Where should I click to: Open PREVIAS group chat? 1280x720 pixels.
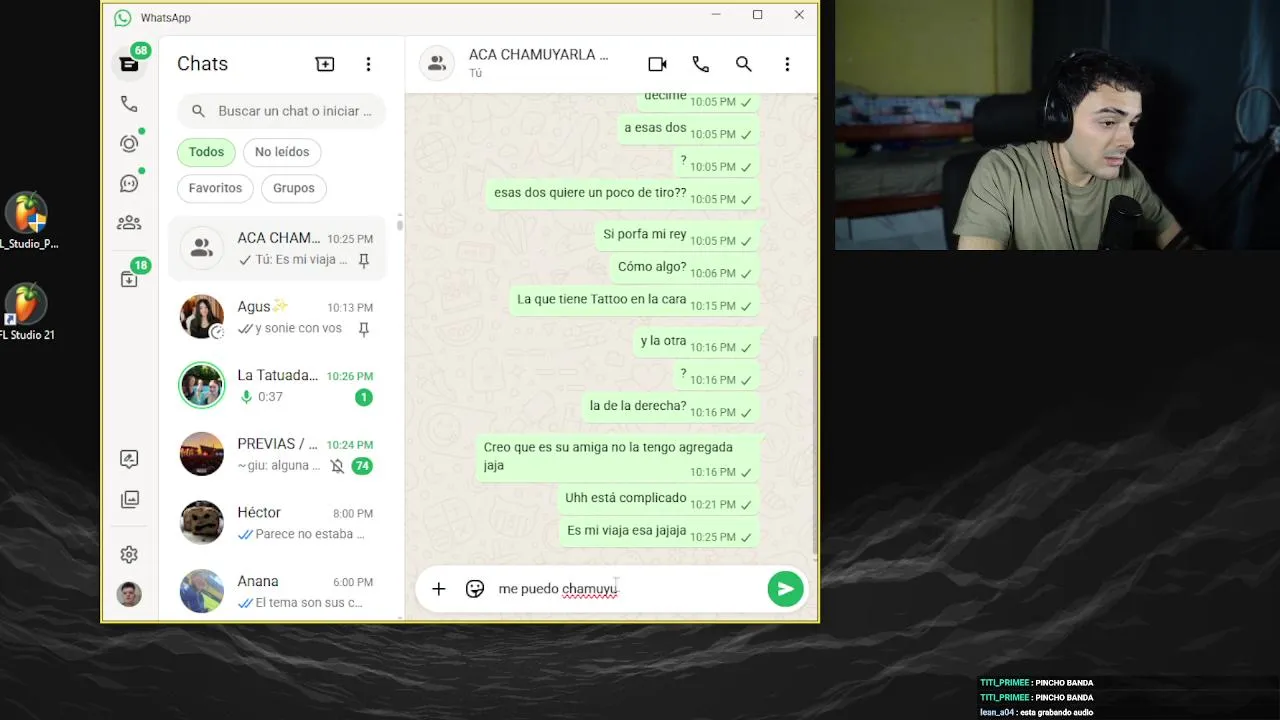click(x=276, y=454)
